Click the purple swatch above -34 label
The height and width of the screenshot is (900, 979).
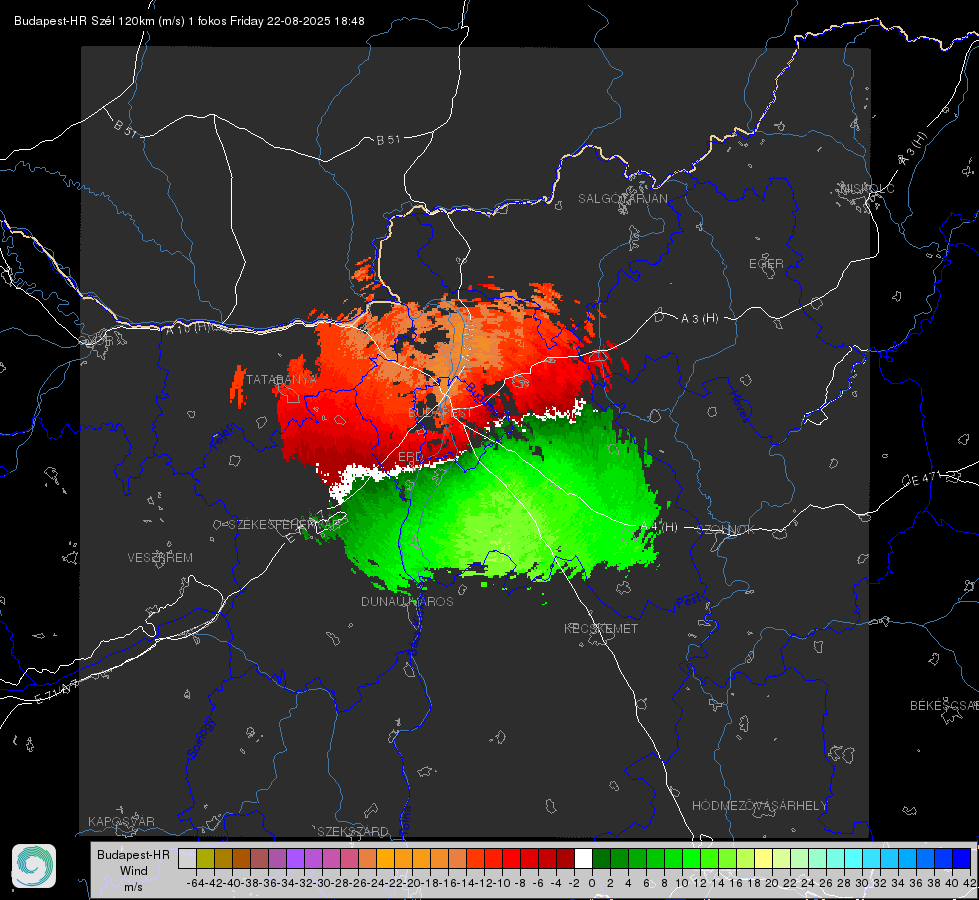click(x=295, y=858)
